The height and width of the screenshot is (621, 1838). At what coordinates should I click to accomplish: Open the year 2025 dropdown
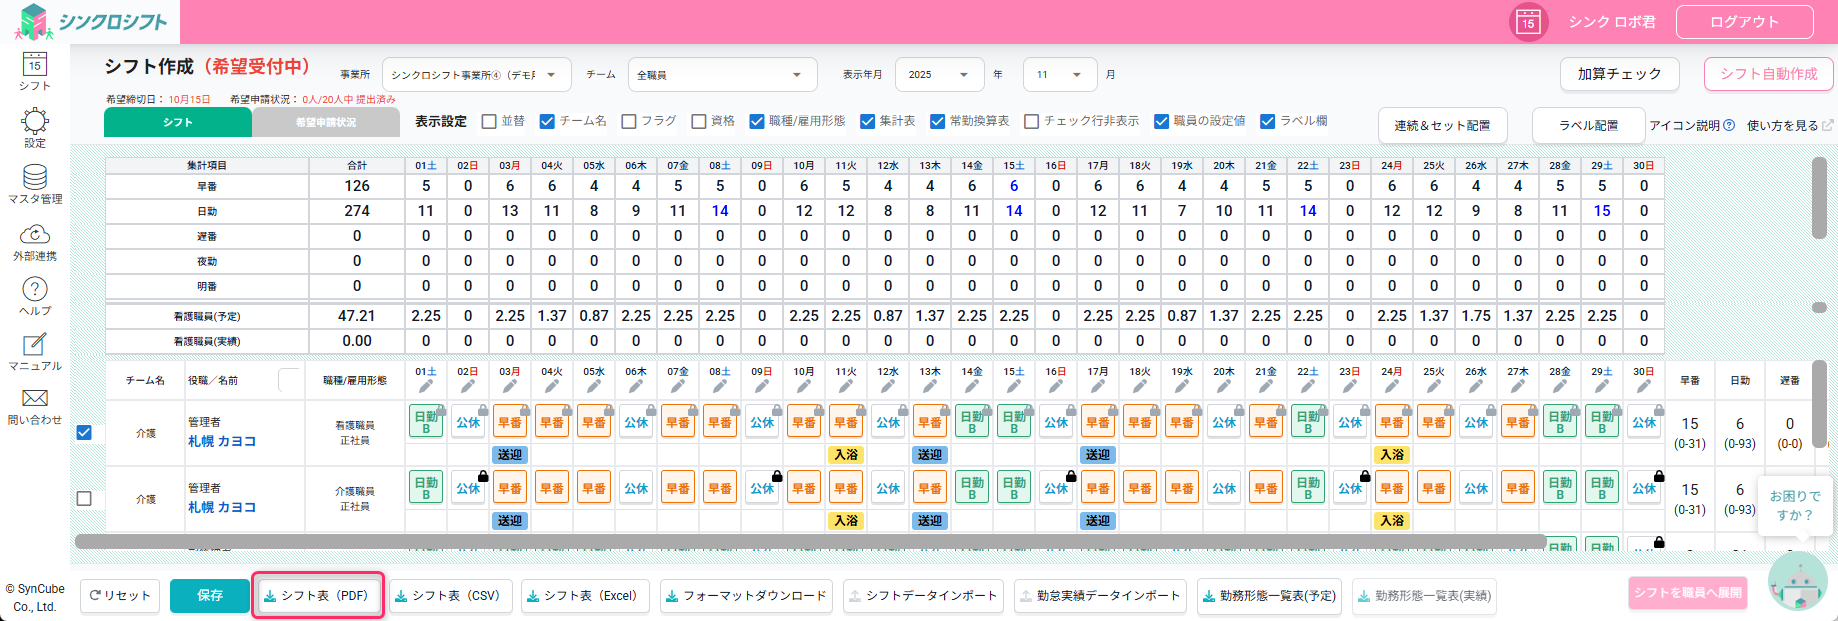click(x=939, y=75)
